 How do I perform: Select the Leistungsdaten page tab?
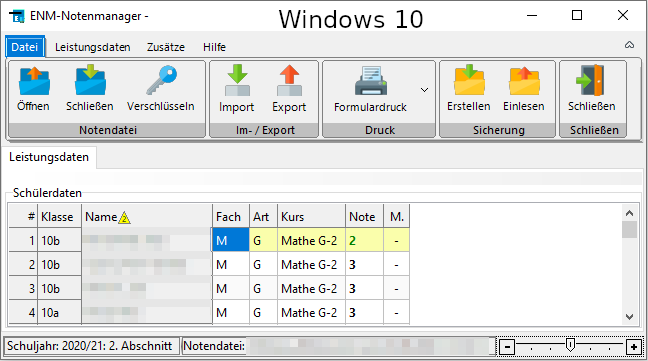pos(49,157)
